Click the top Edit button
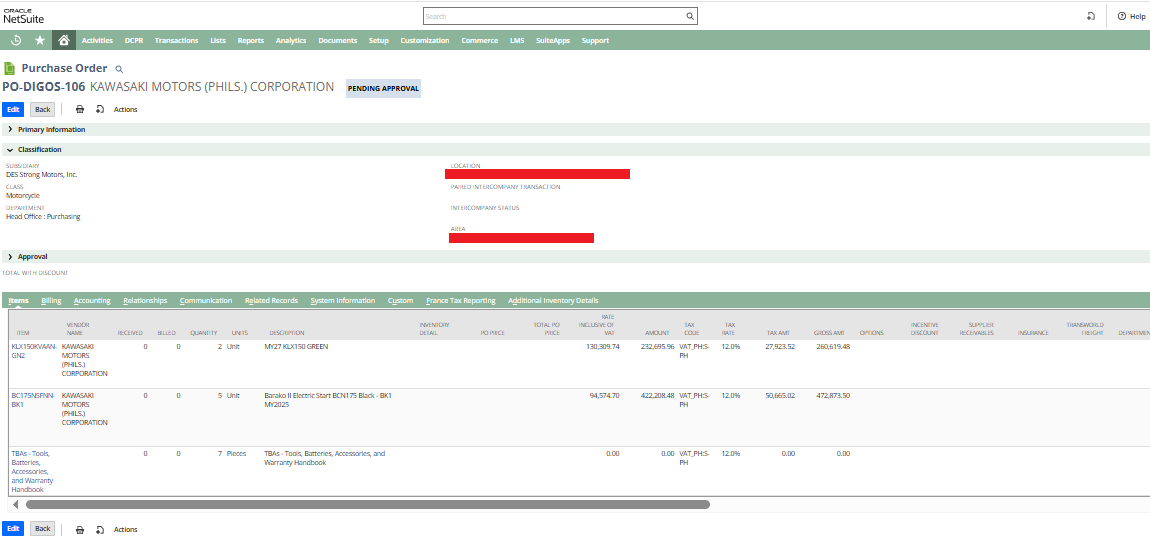Screen dimensions: 1150x540 13,109
